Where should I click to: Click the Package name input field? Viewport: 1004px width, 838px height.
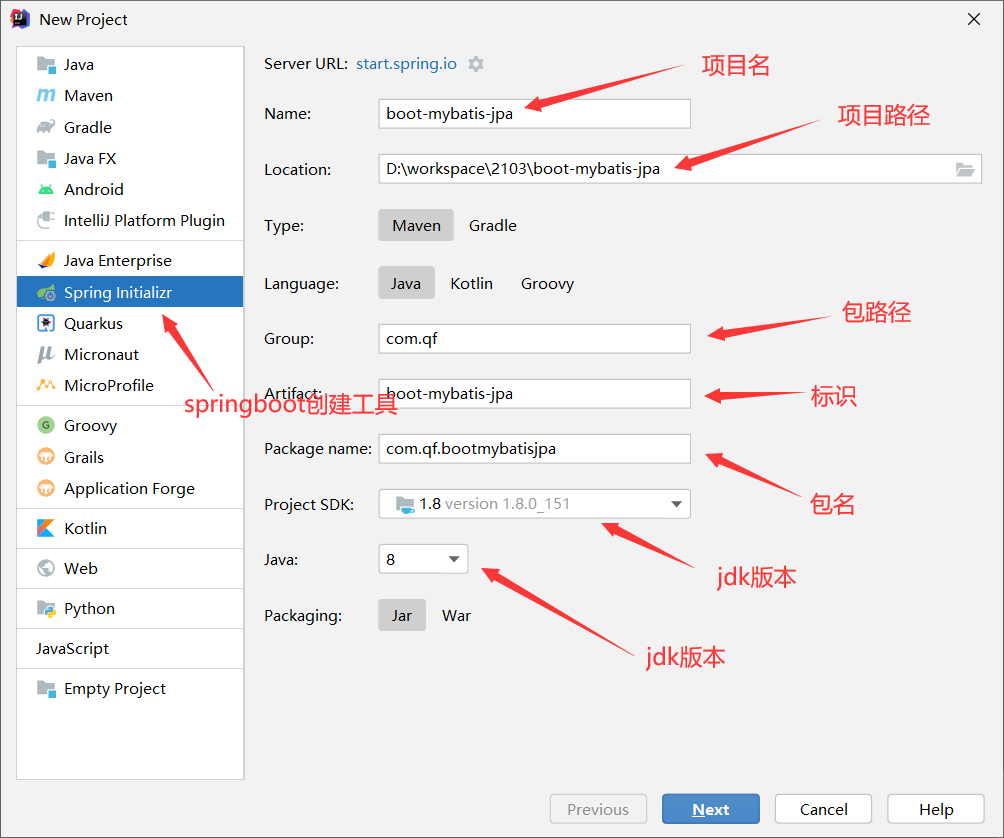tap(535, 449)
